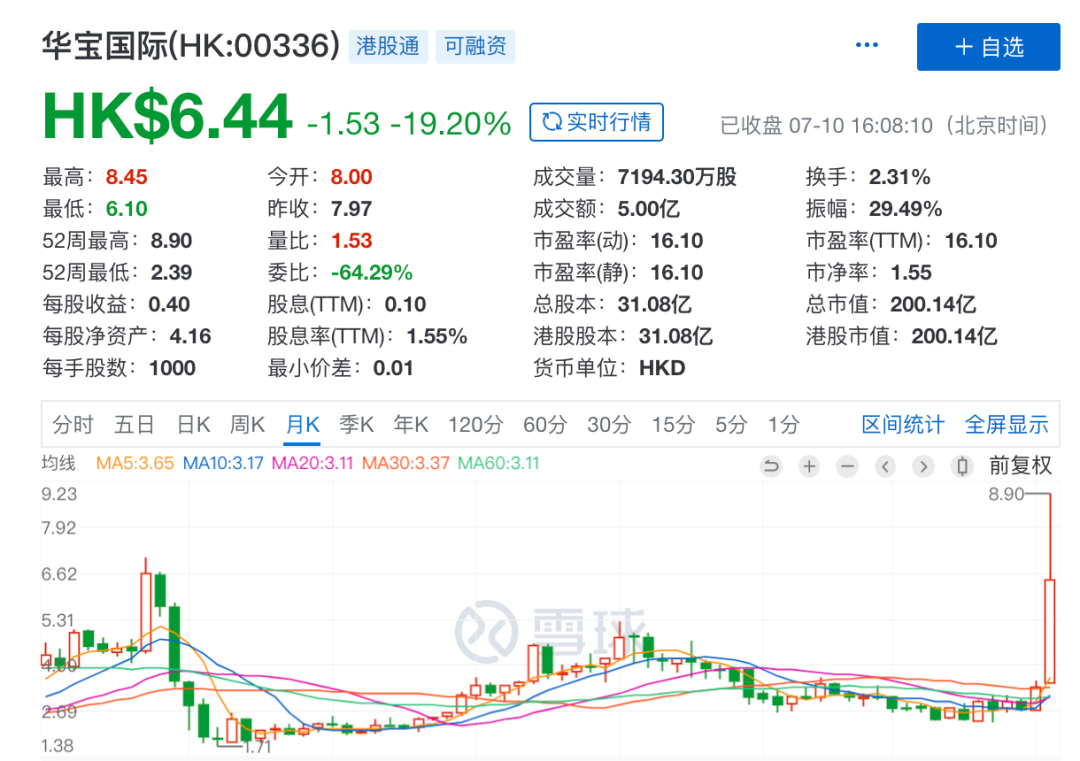Switch to the 日K chart tab

point(193,425)
